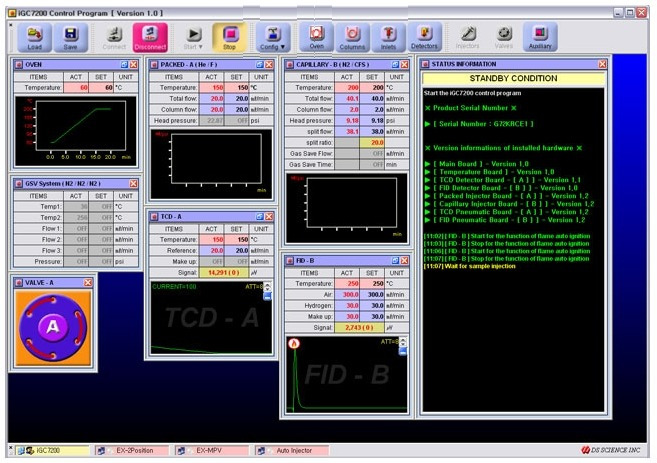
Task: Click the Injectors toolbar icon
Action: pyautogui.click(x=467, y=37)
